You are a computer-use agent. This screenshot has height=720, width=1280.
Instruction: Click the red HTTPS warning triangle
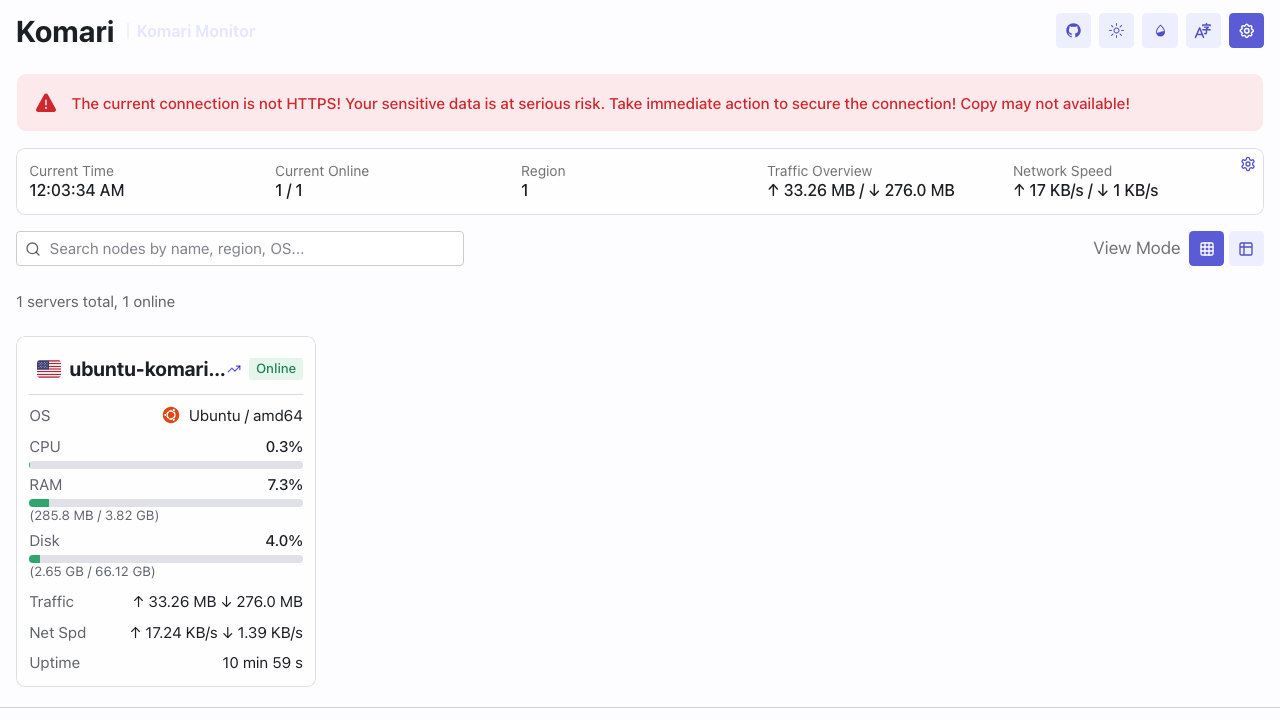pyautogui.click(x=46, y=103)
